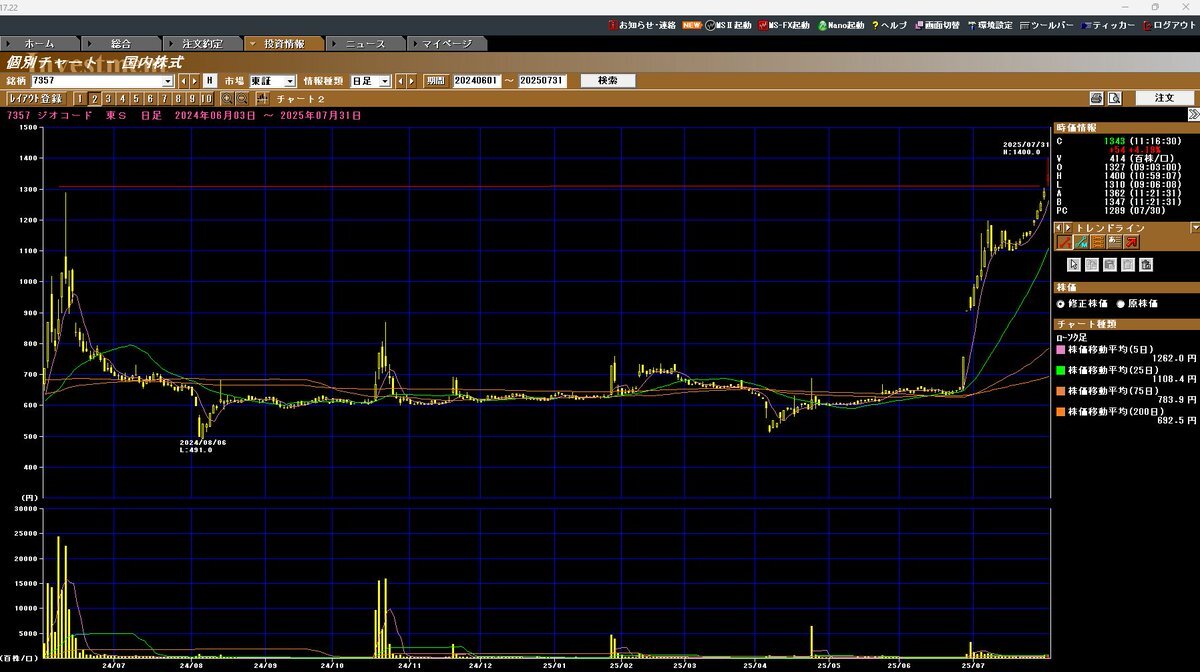Select the text annotation tool
The width and height of the screenshot is (1200, 672).
(1114, 242)
